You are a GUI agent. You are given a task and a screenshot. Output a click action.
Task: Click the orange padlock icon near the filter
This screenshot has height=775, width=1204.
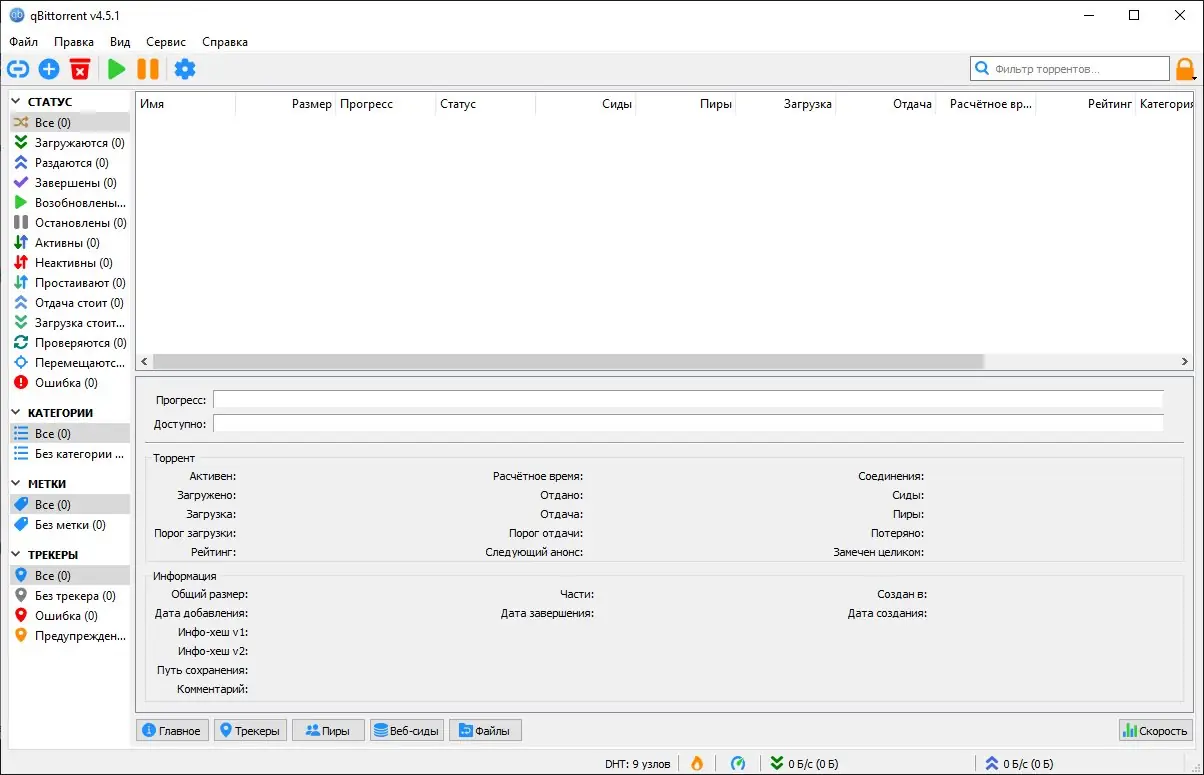click(1185, 68)
